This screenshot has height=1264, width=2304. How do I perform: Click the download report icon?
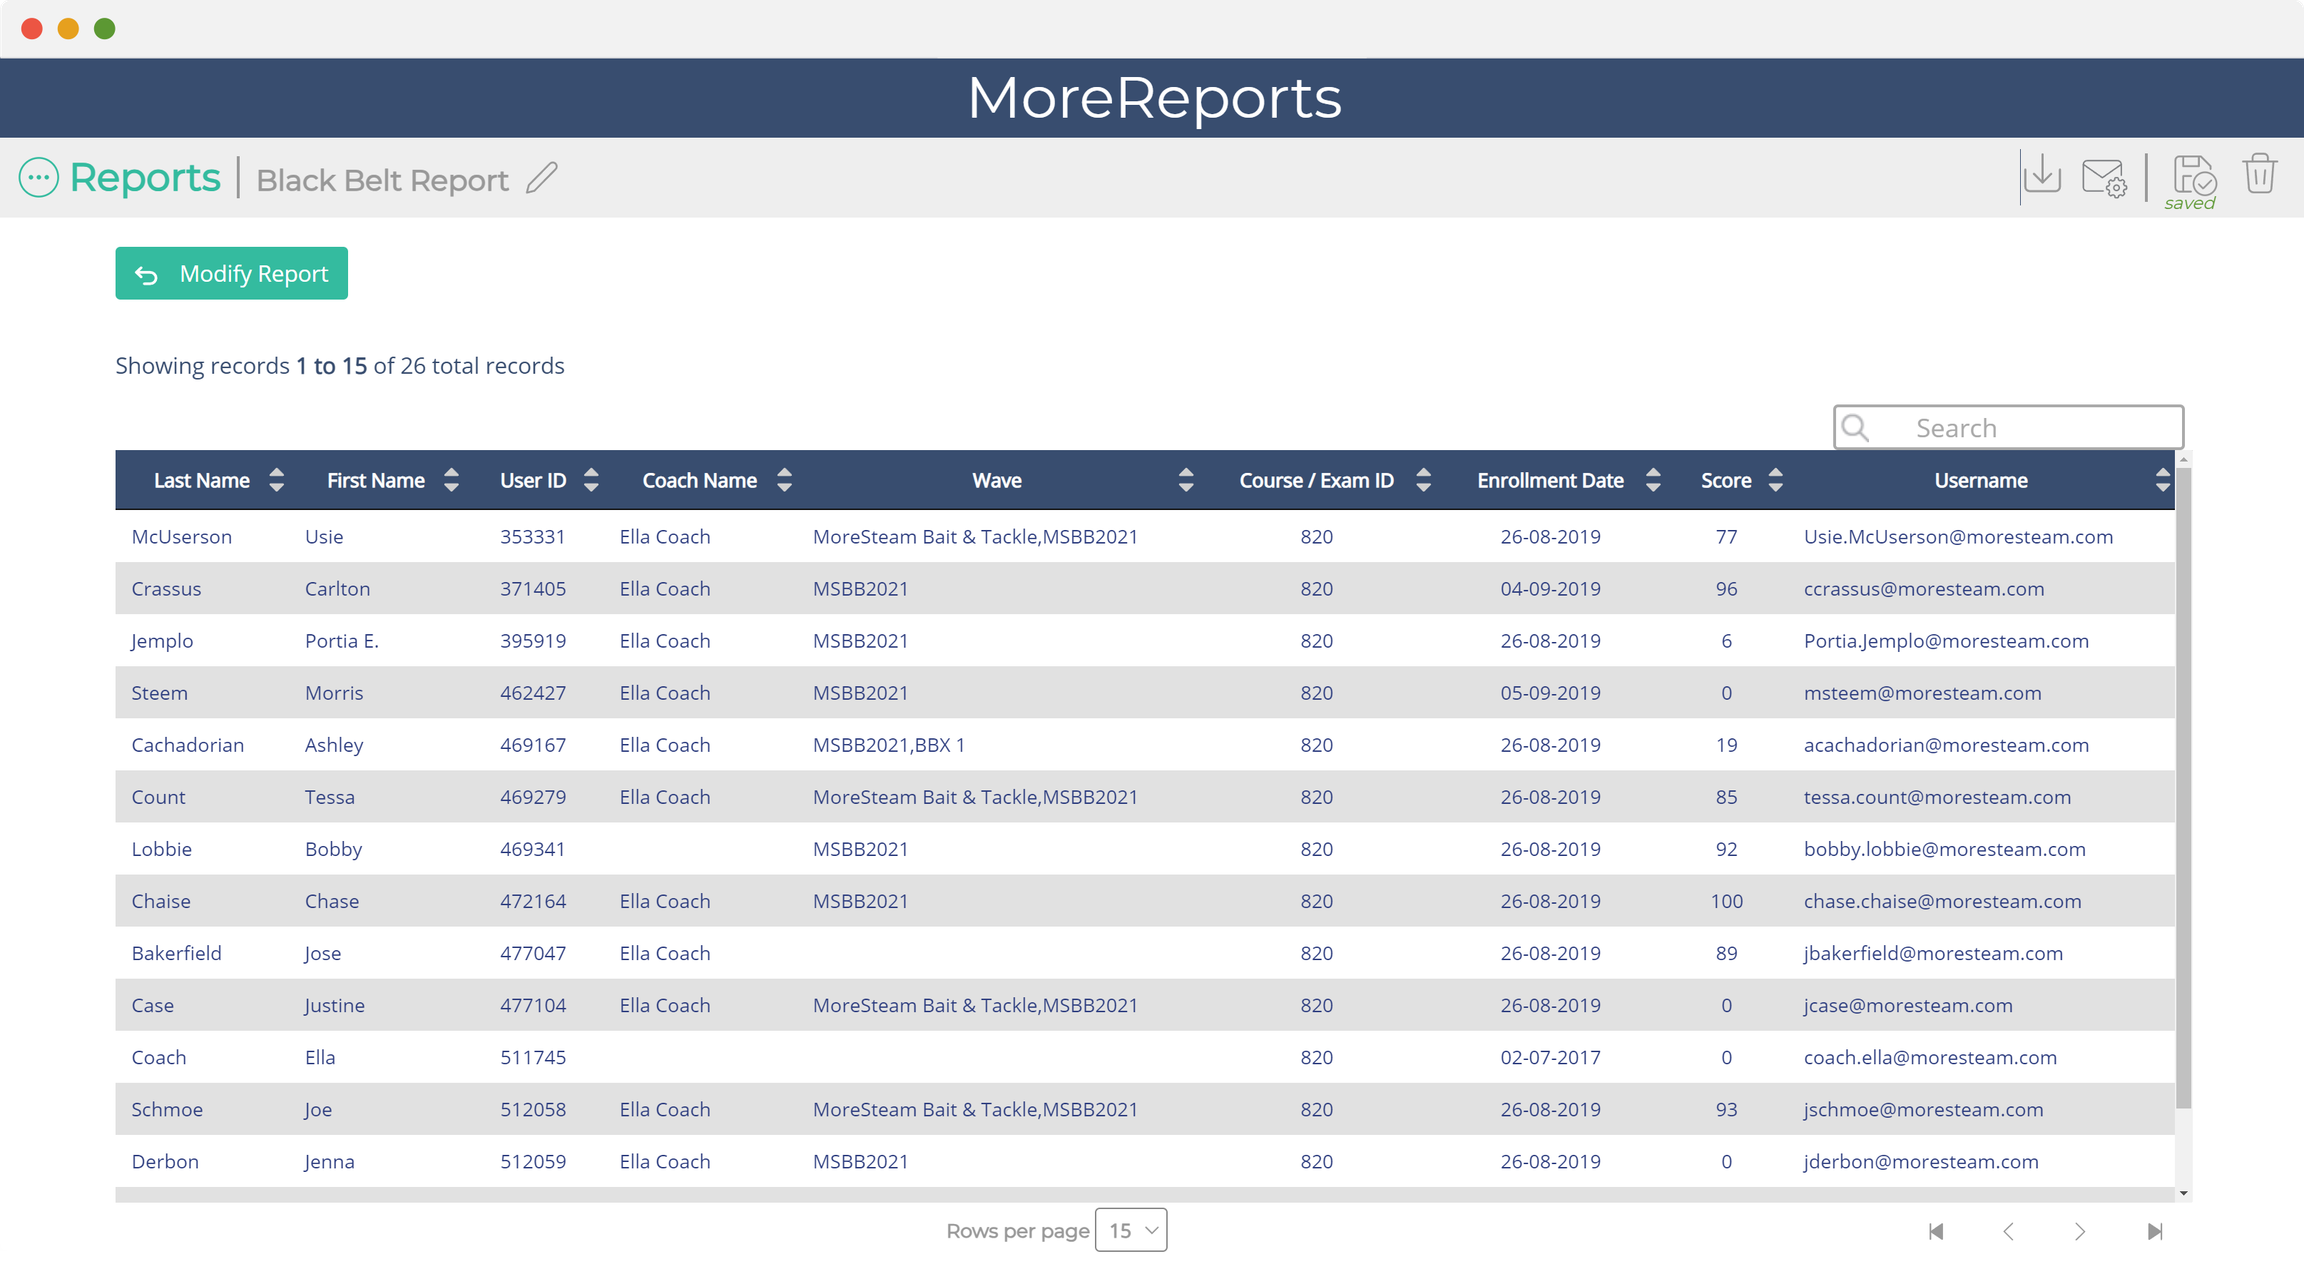(2042, 176)
